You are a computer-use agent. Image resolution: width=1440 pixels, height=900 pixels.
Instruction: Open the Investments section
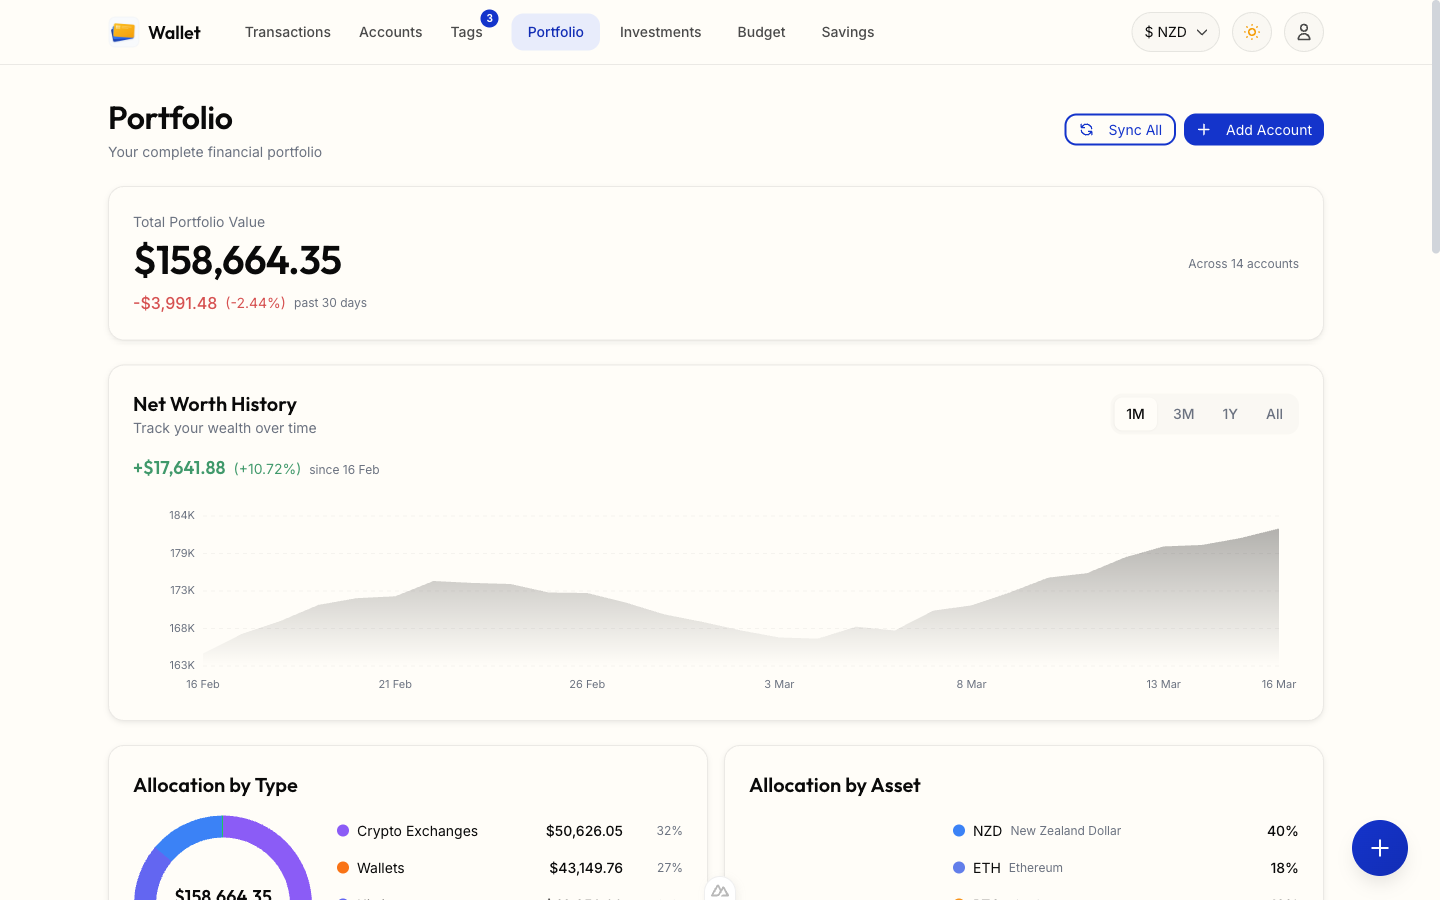coord(660,32)
